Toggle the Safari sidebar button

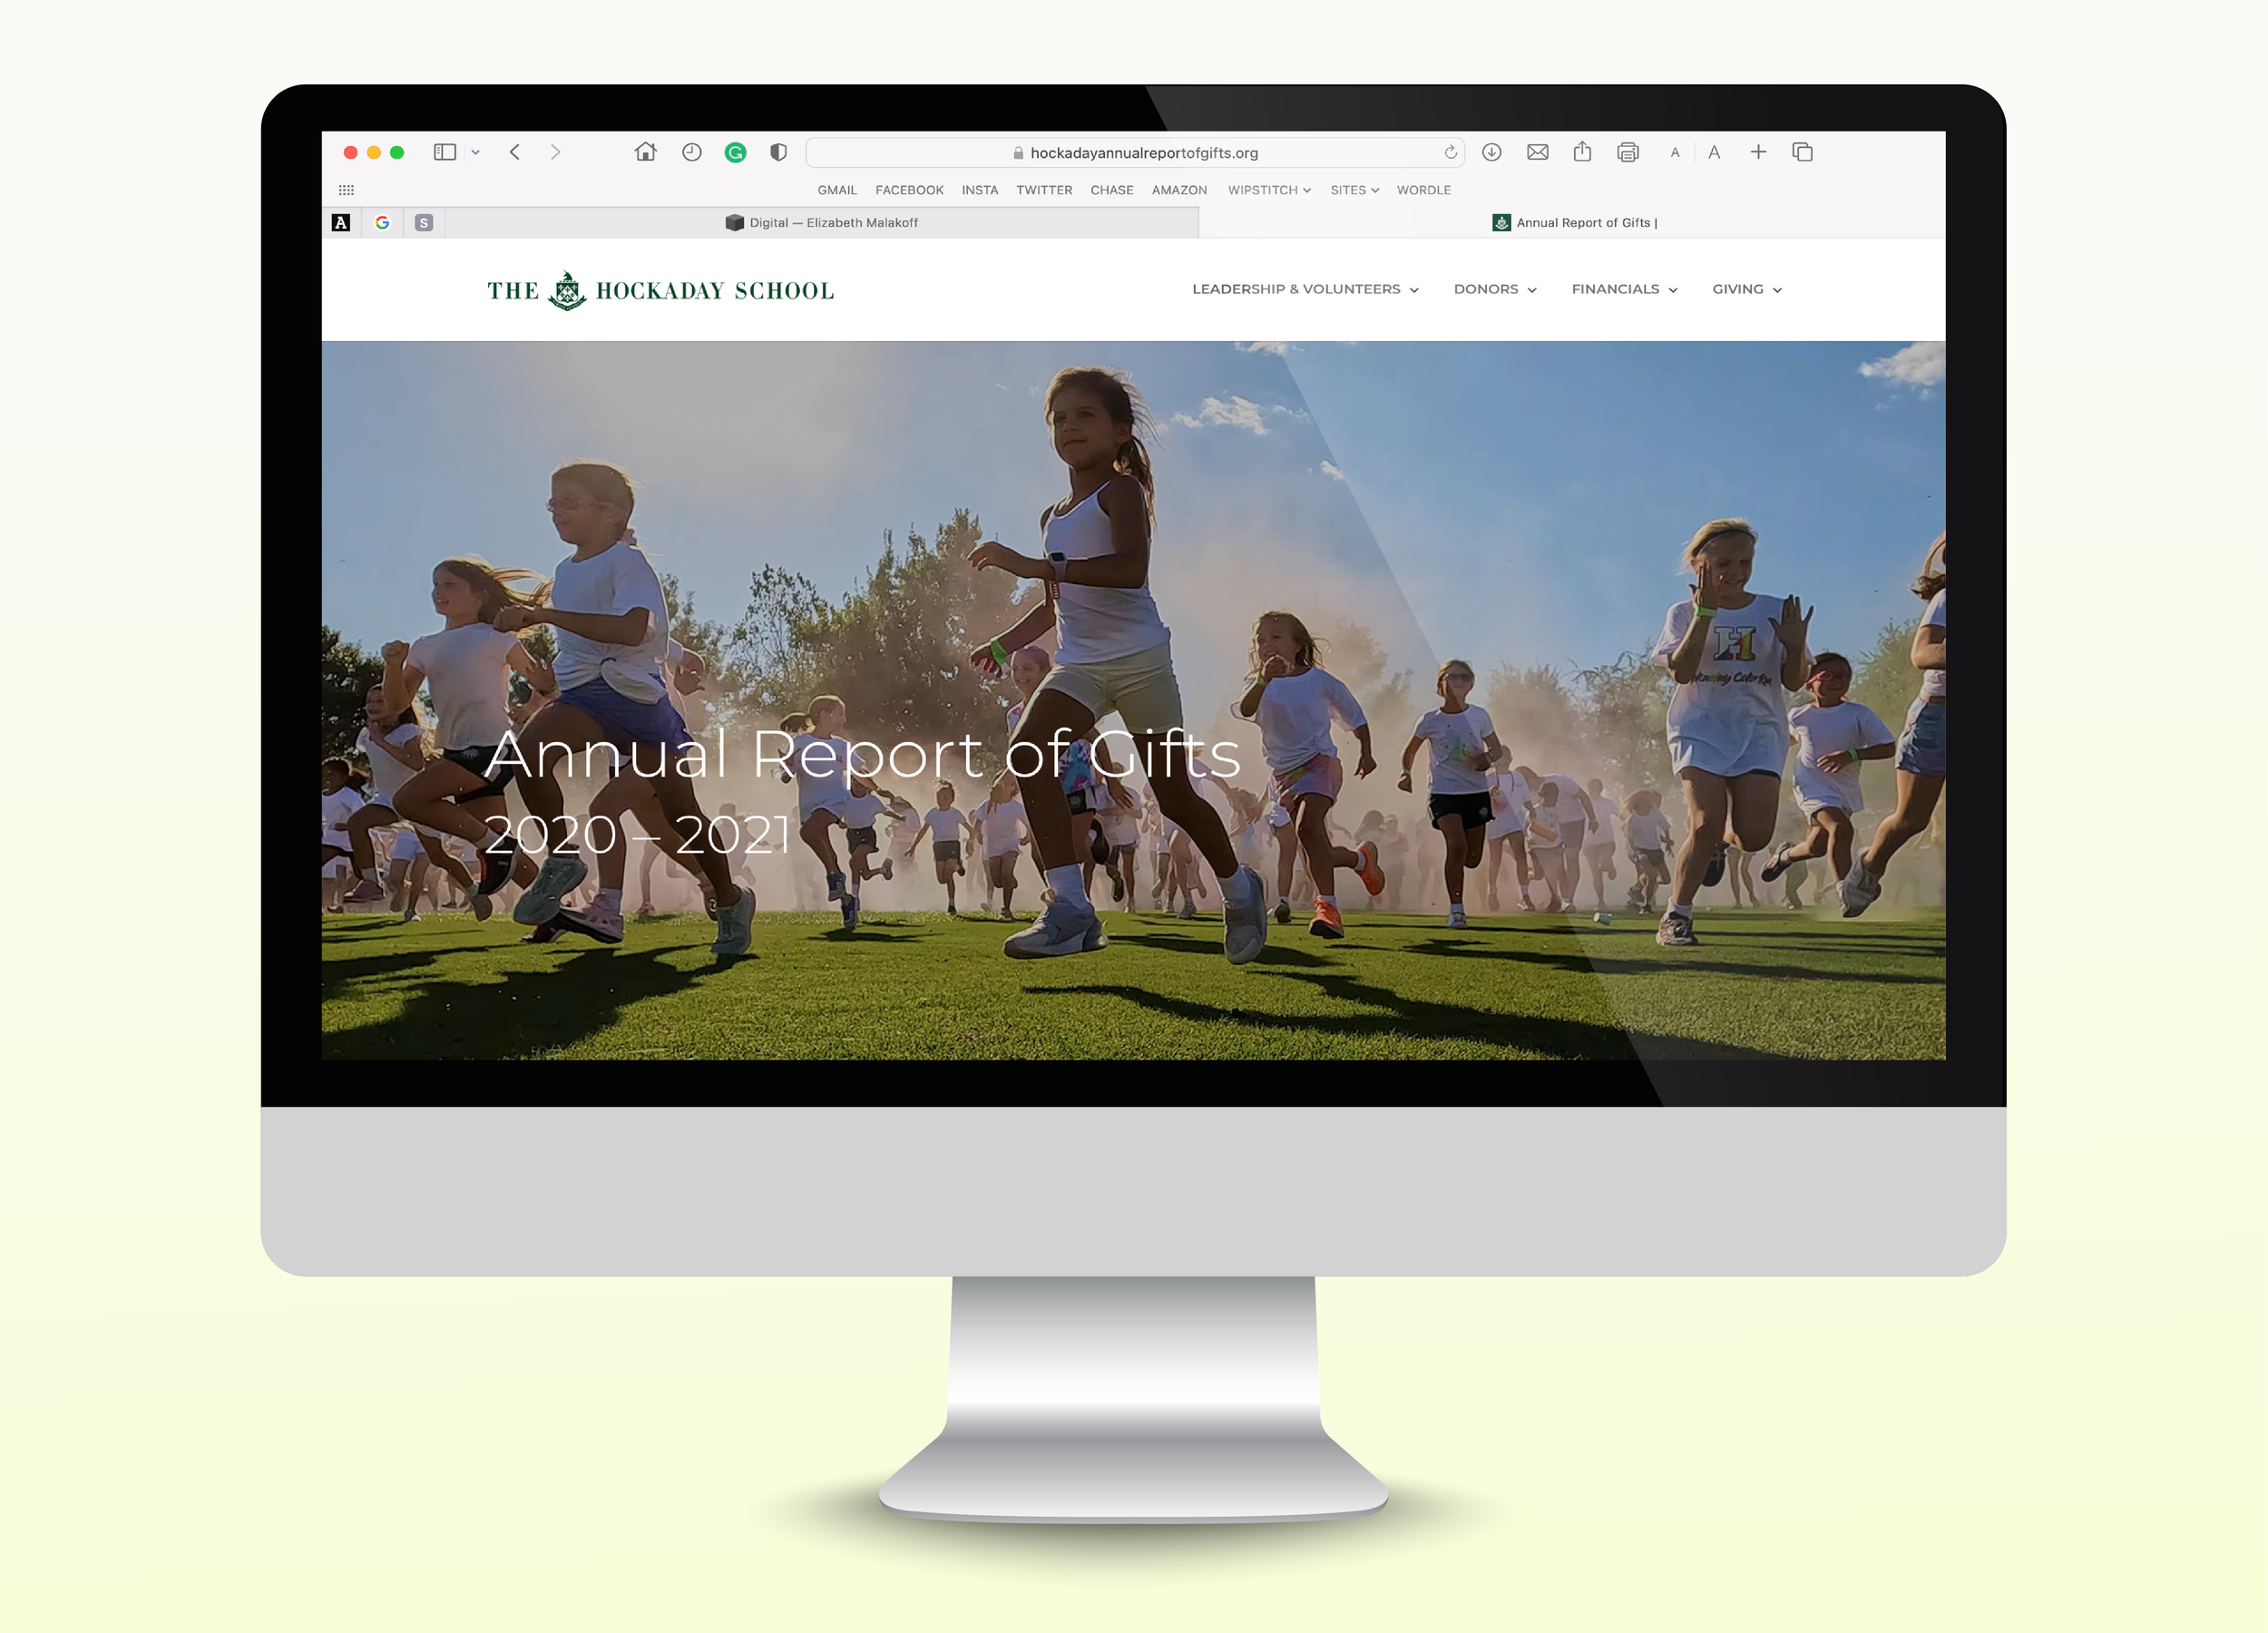click(445, 152)
